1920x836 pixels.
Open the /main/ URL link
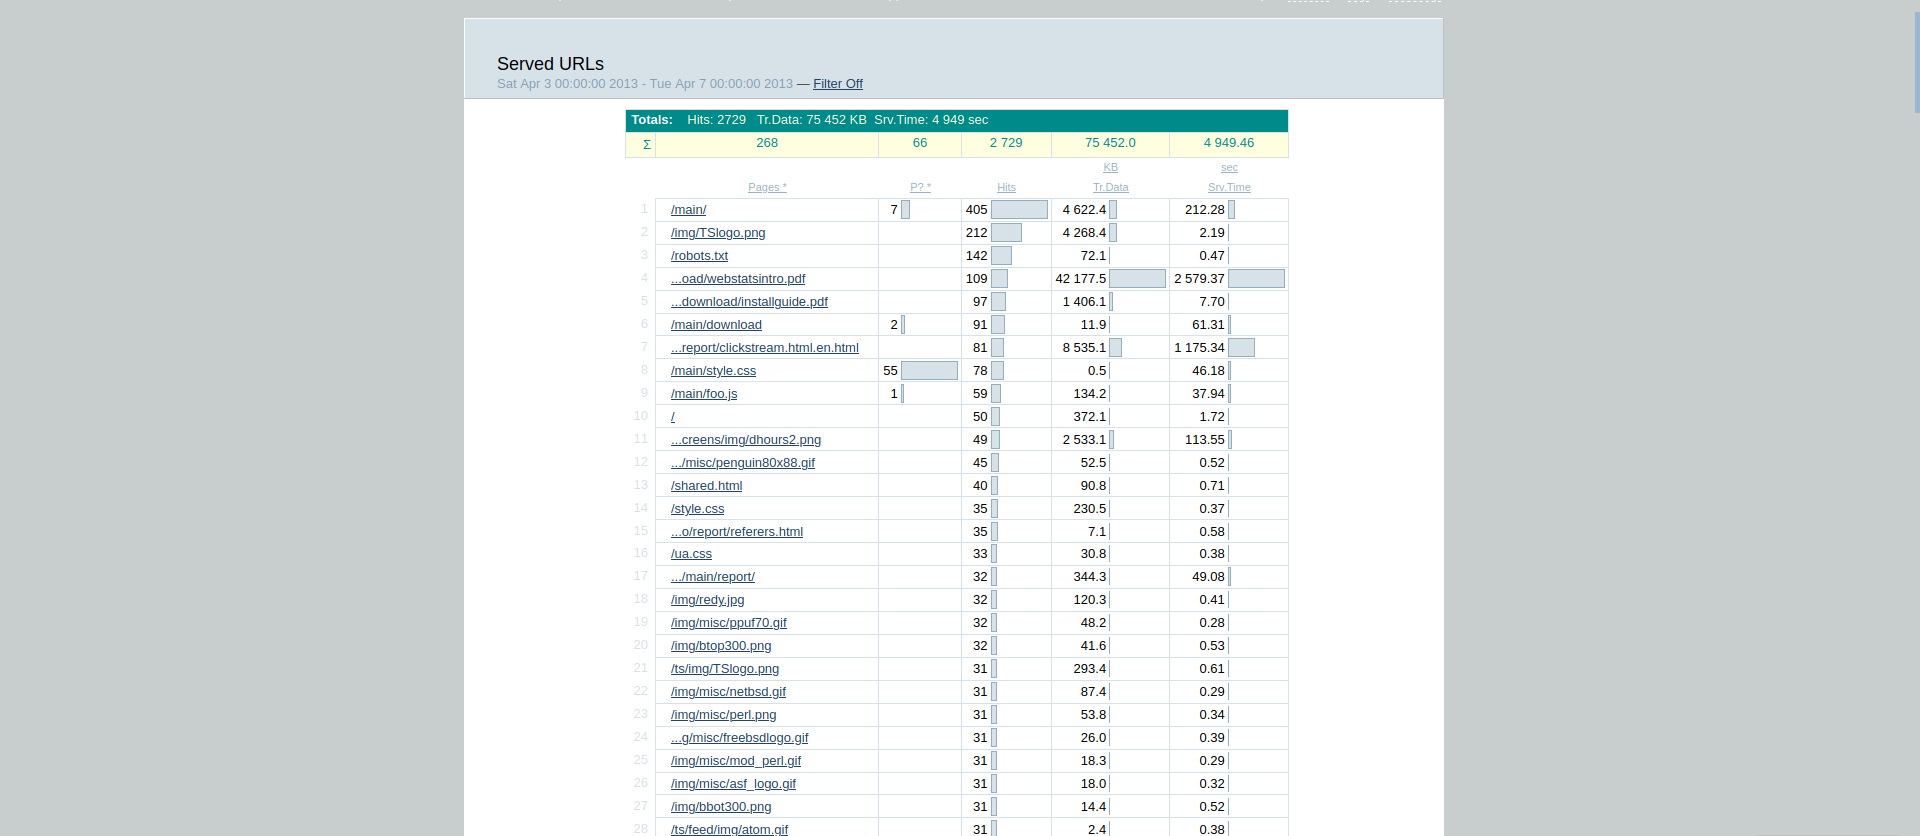[688, 210]
